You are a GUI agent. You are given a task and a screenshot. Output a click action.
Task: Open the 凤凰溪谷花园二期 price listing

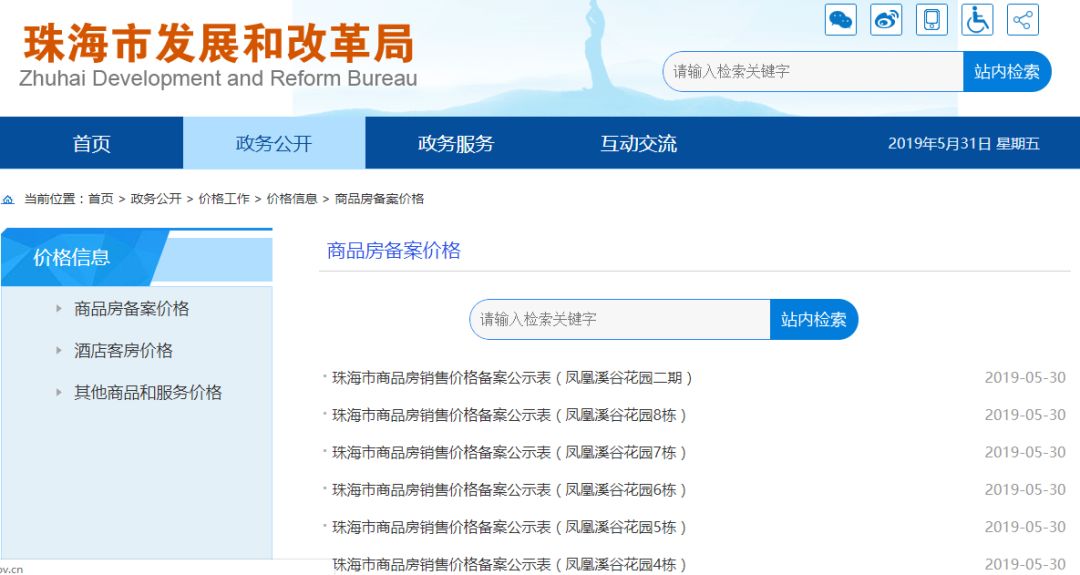coord(512,378)
